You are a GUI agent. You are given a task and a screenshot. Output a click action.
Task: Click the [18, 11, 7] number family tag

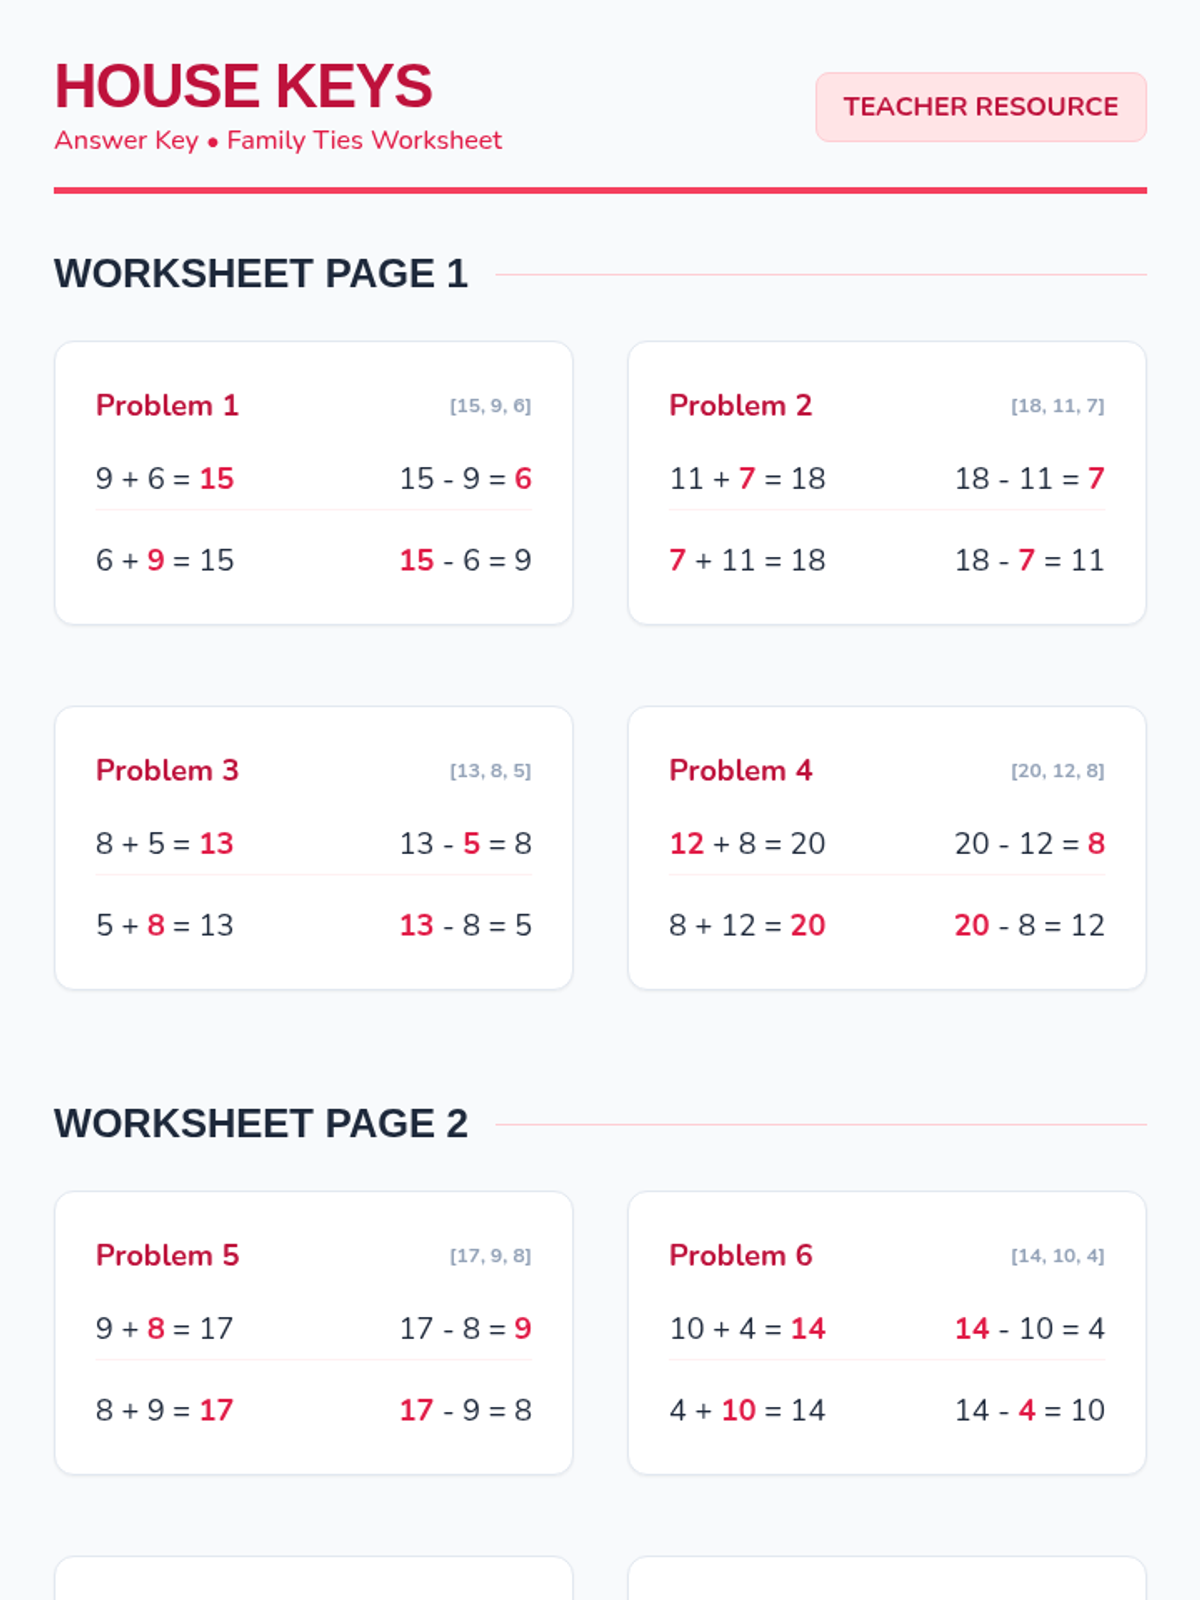1058,406
